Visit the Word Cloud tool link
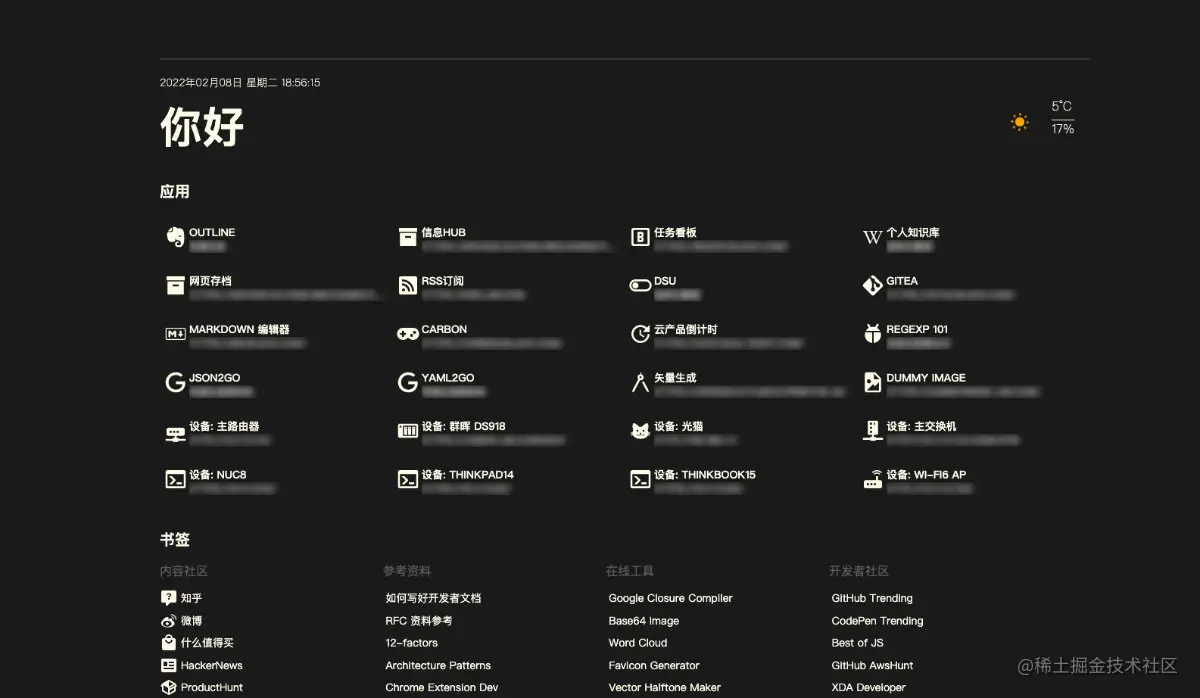This screenshot has width=1200, height=698. [638, 643]
